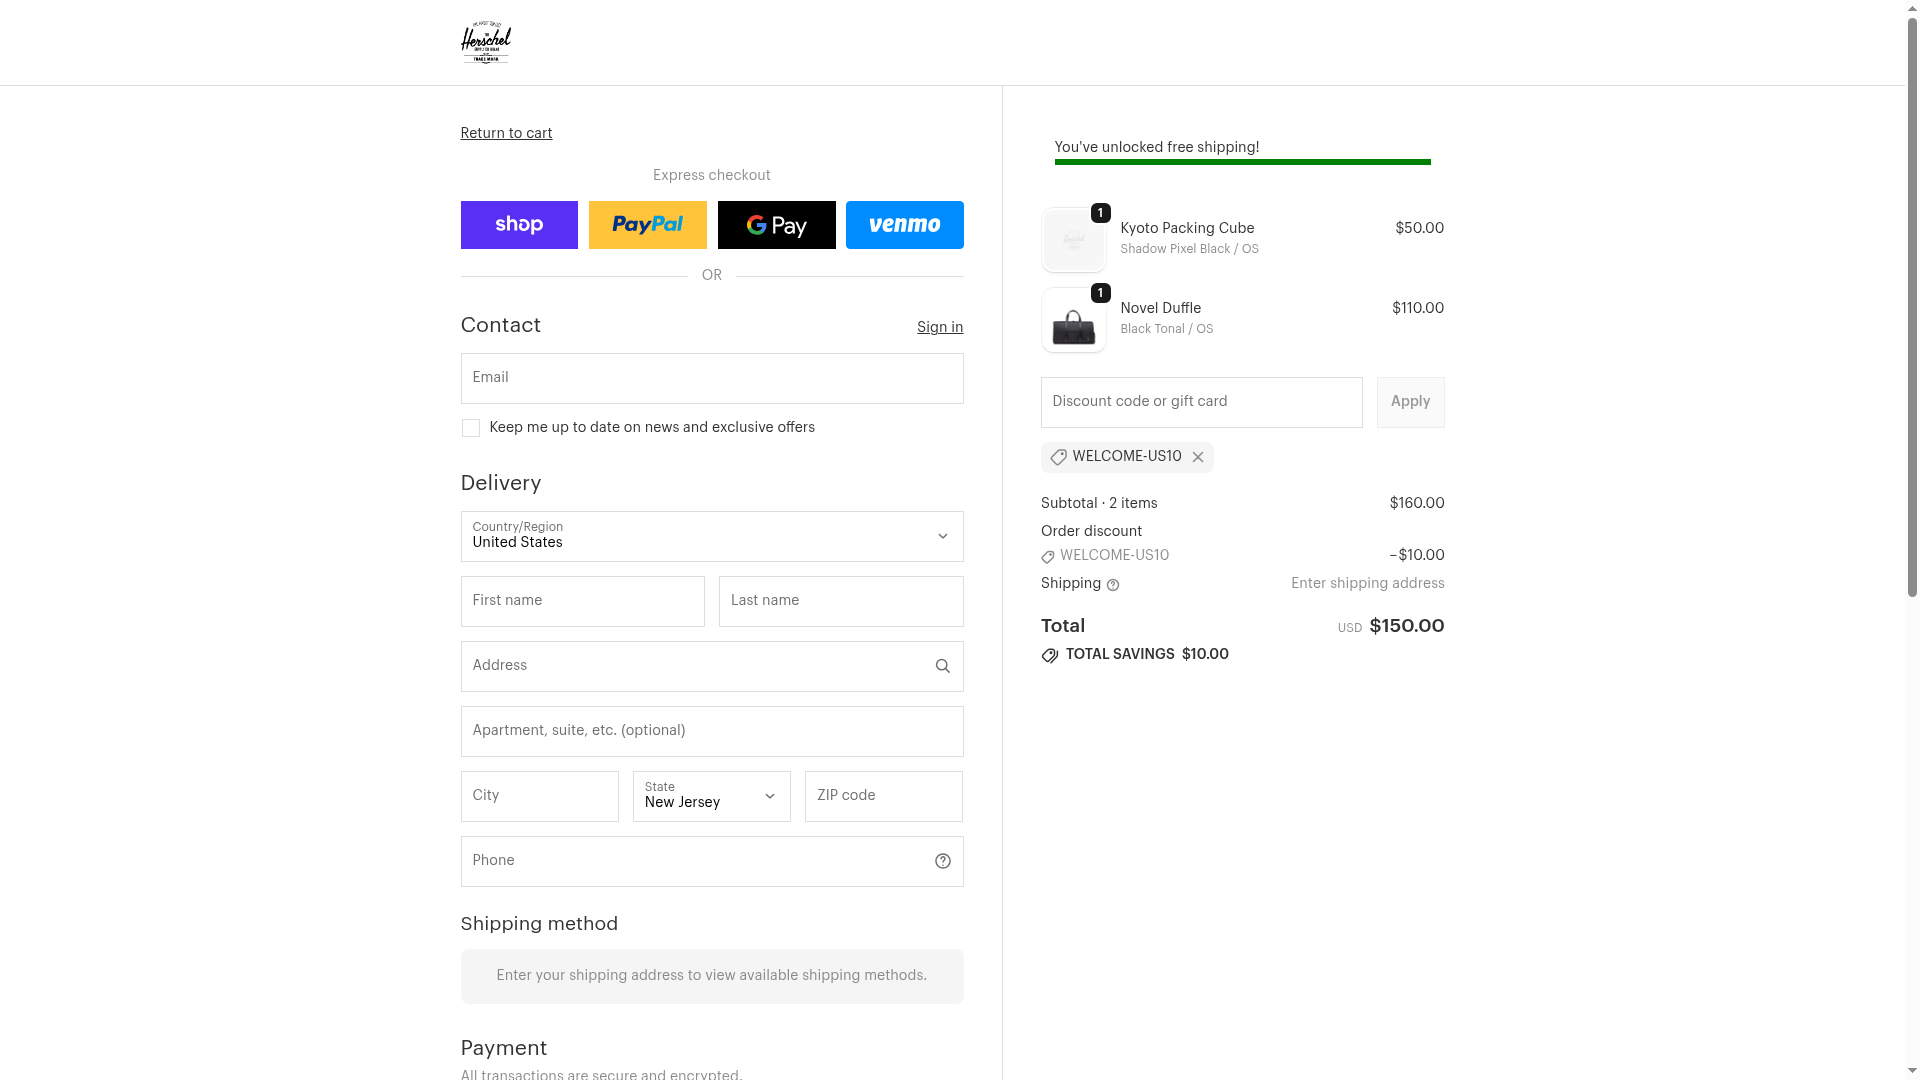Remove the WELCOME-US10 discount code
This screenshot has height=1080, width=1920.
point(1197,458)
